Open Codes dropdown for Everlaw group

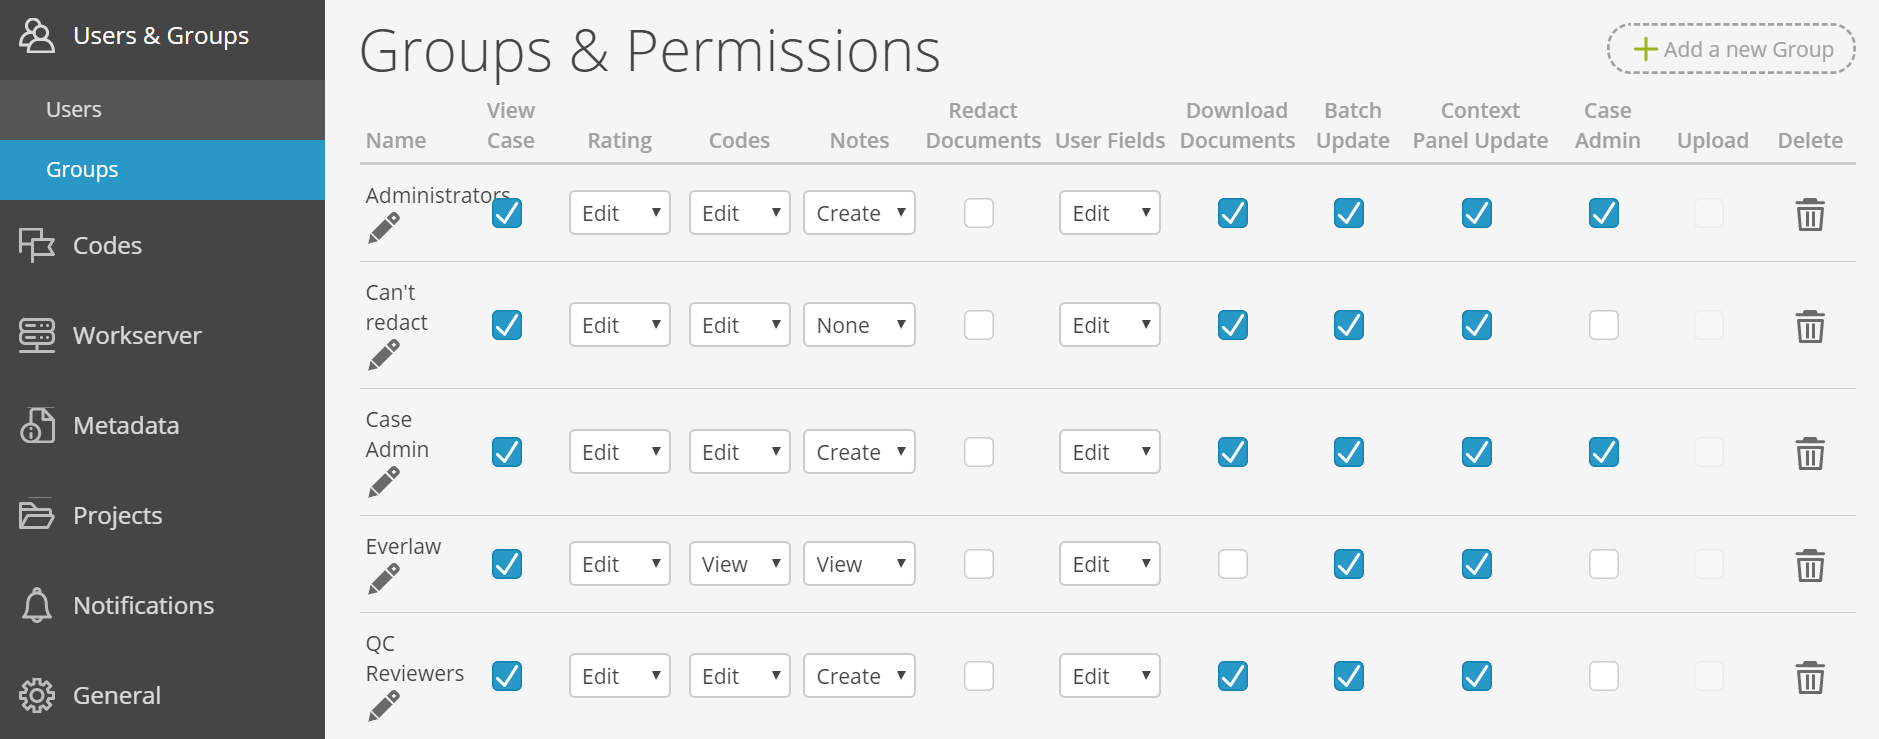coord(740,564)
